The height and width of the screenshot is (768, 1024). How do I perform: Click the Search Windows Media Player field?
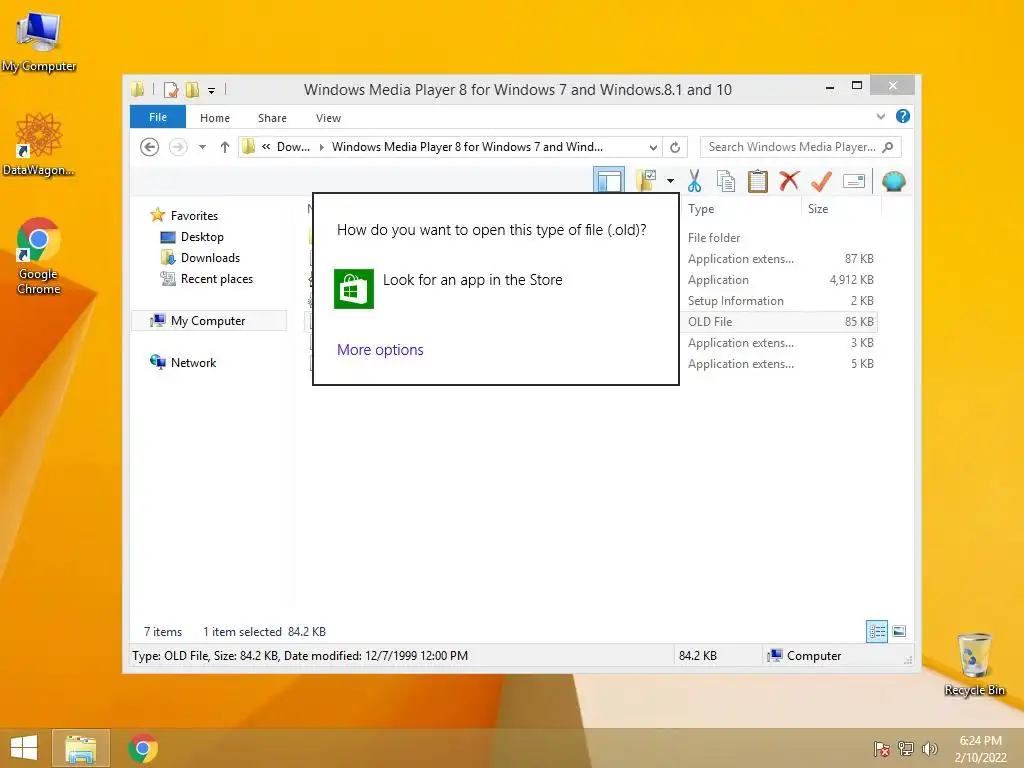click(x=800, y=147)
